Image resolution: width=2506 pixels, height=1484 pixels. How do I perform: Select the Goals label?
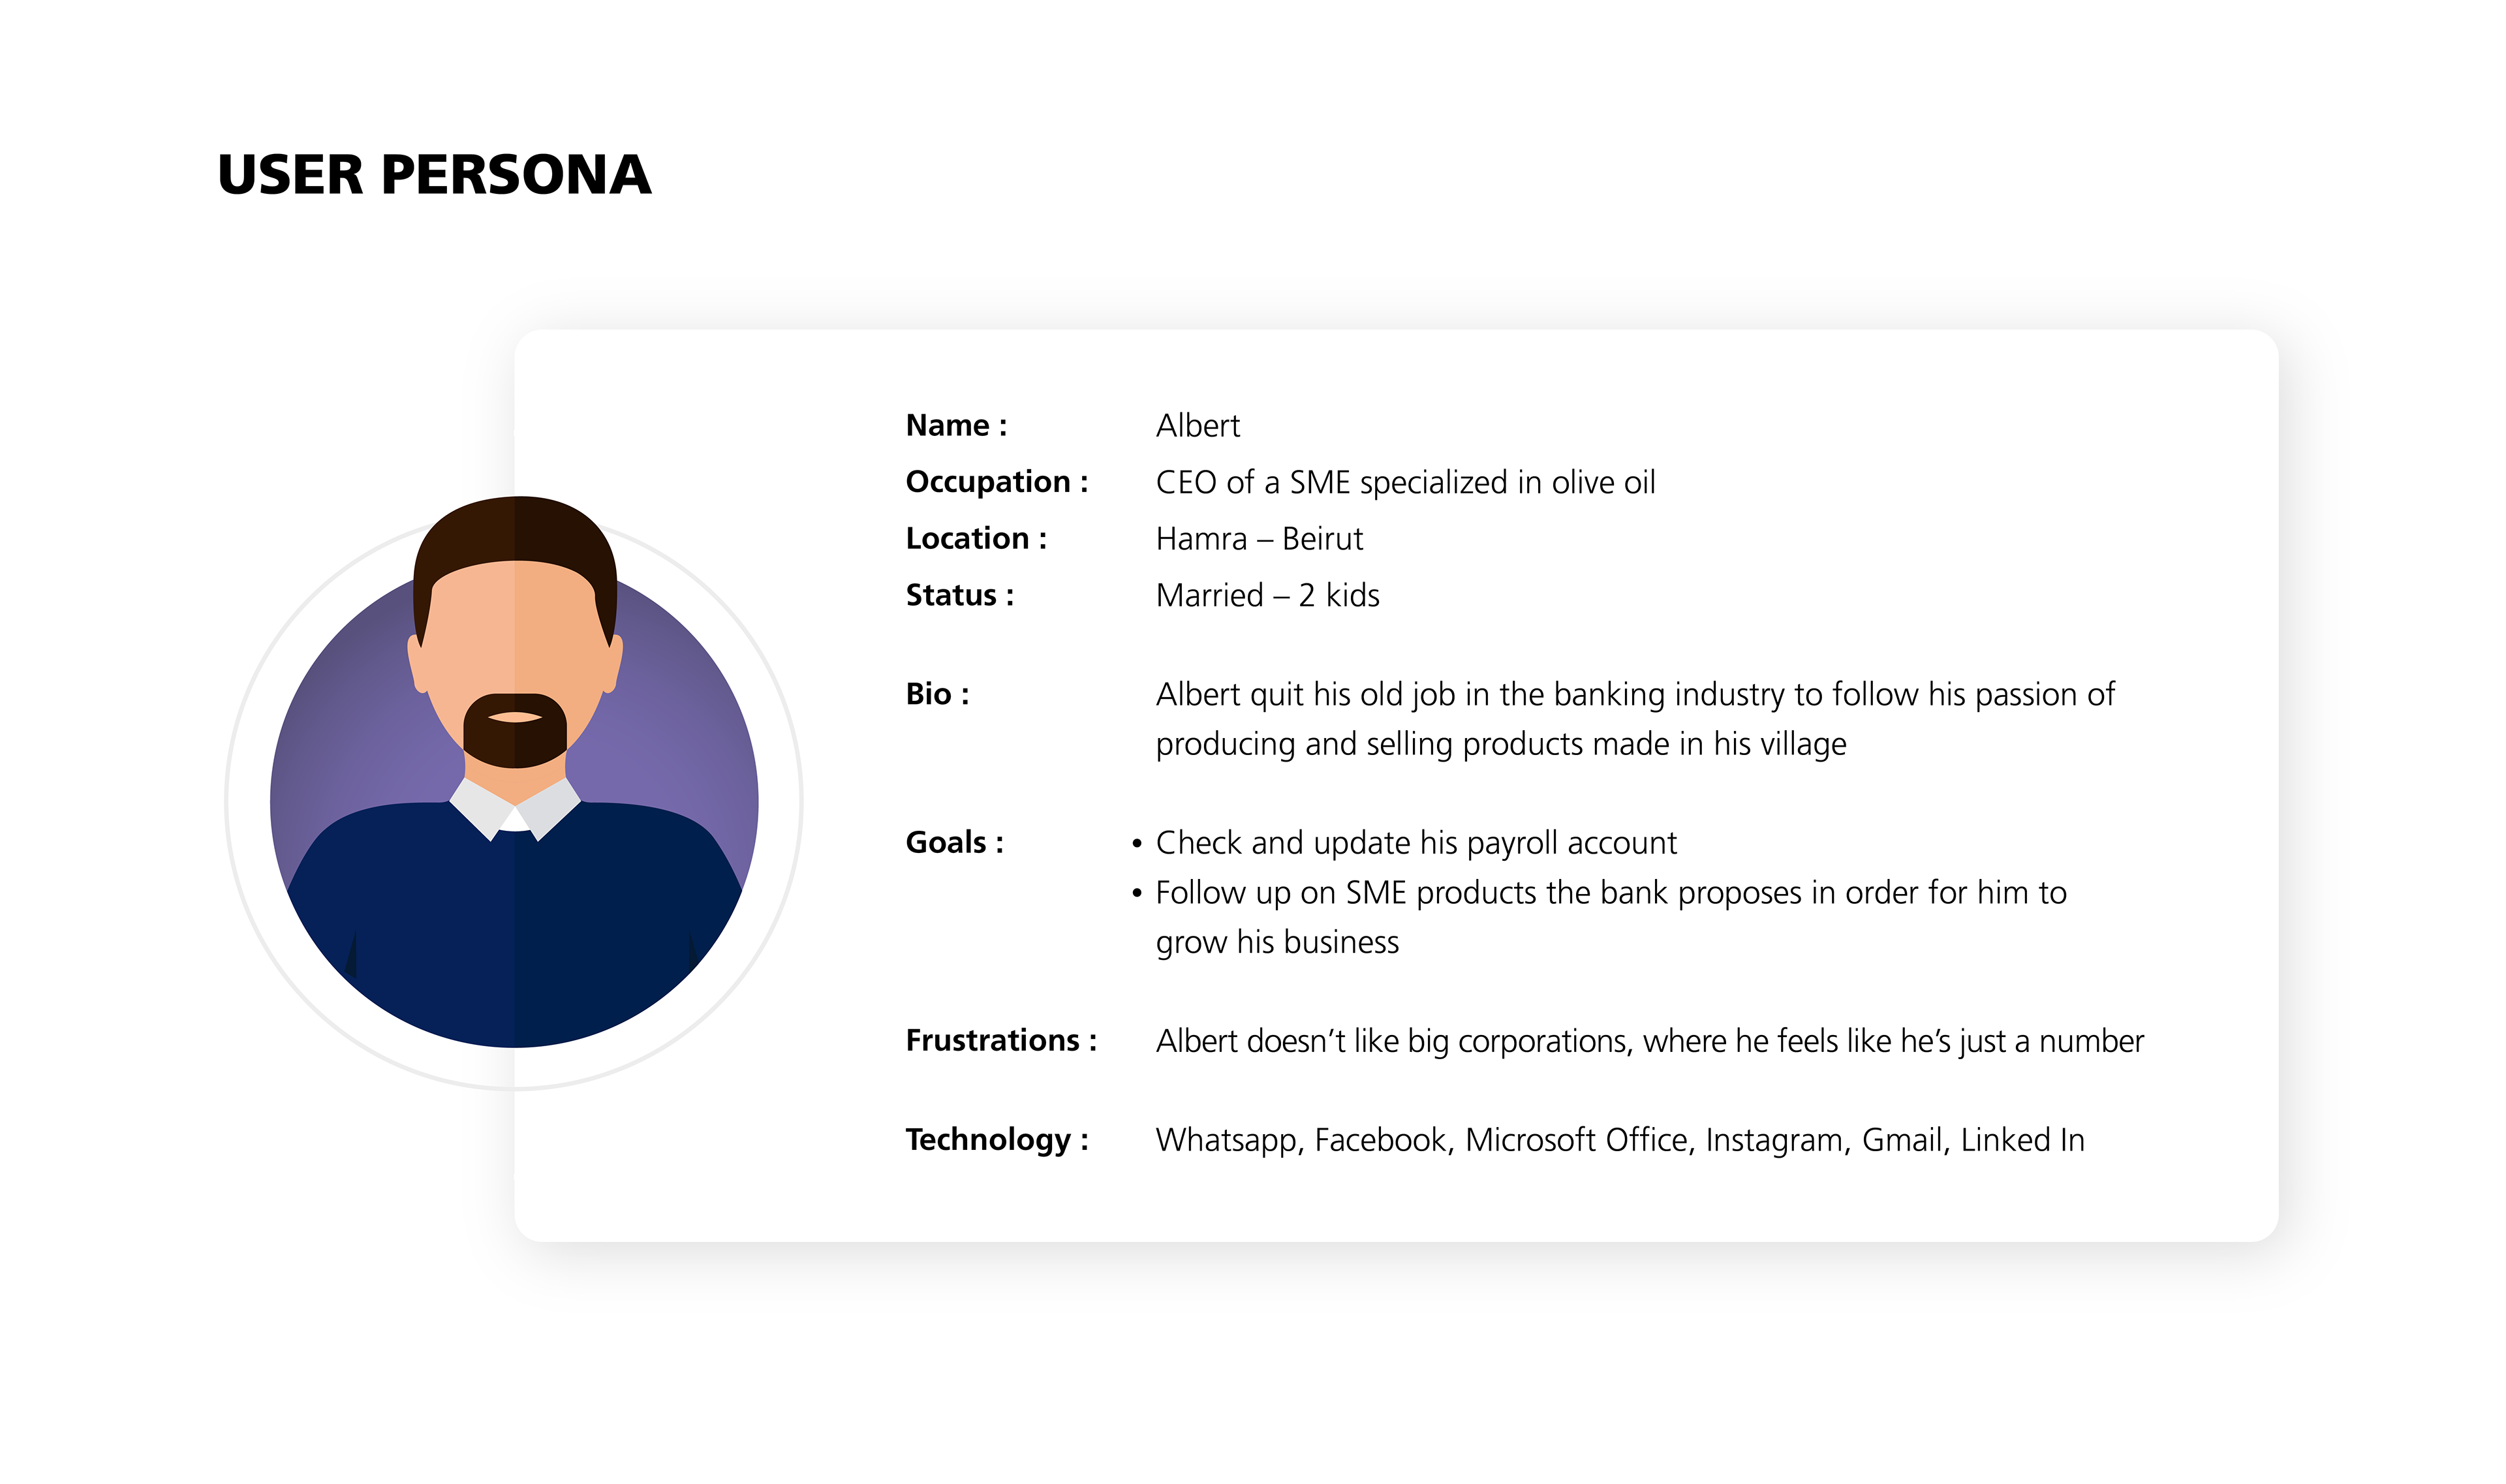(x=954, y=842)
